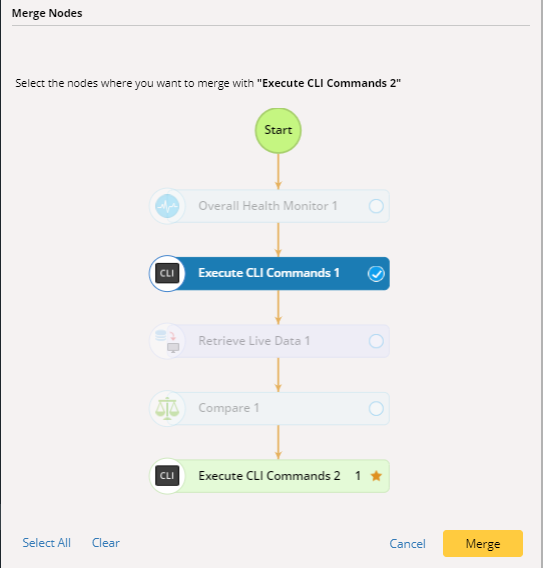Click the yellow Merge button
The image size is (543, 568).
(x=483, y=543)
